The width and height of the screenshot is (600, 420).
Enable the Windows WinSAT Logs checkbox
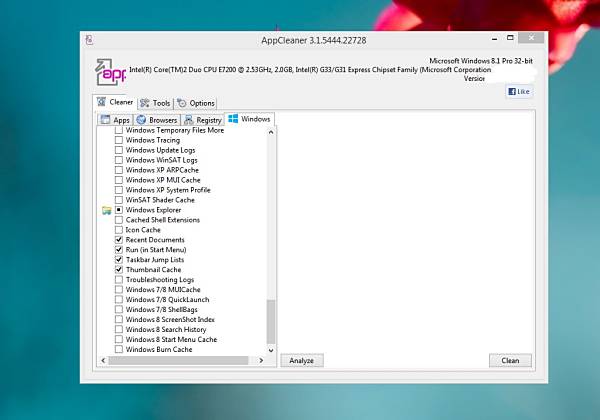pos(119,160)
